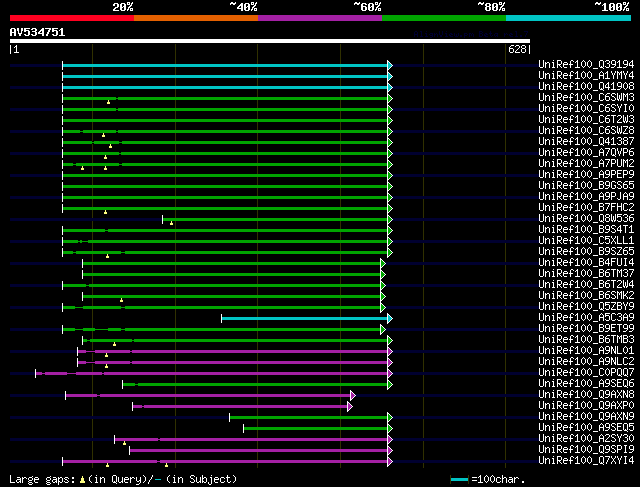Click the 100char scale bar in legend

[459, 479]
